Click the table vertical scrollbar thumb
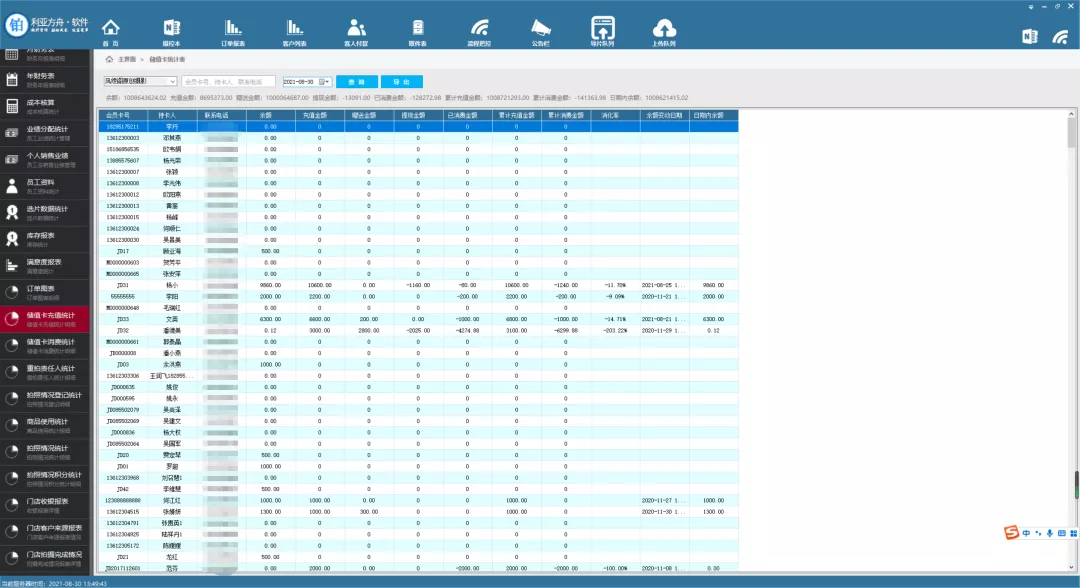Screen dimensions: 1080x588 pos(1071,133)
